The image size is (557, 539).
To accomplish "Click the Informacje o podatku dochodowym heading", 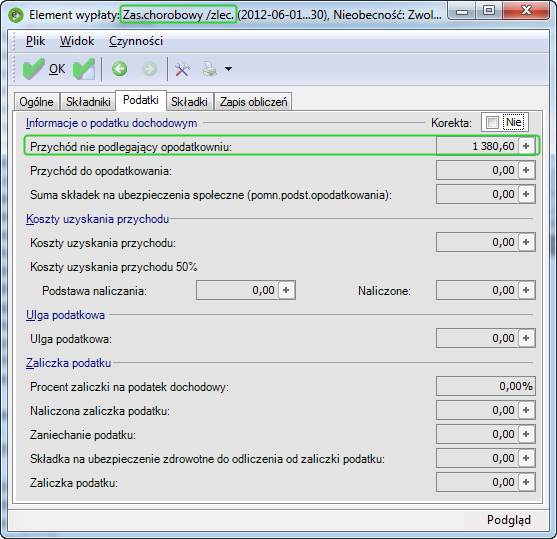I will pyautogui.click(x=111, y=123).
